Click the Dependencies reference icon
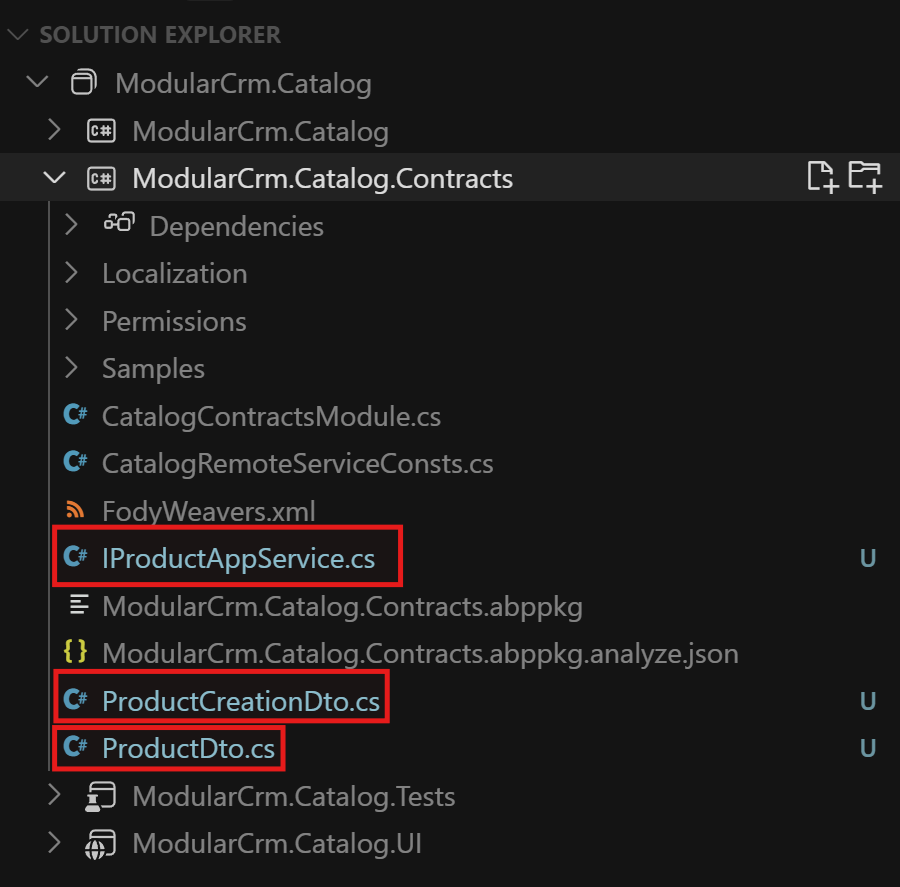900x887 pixels. click(120, 225)
